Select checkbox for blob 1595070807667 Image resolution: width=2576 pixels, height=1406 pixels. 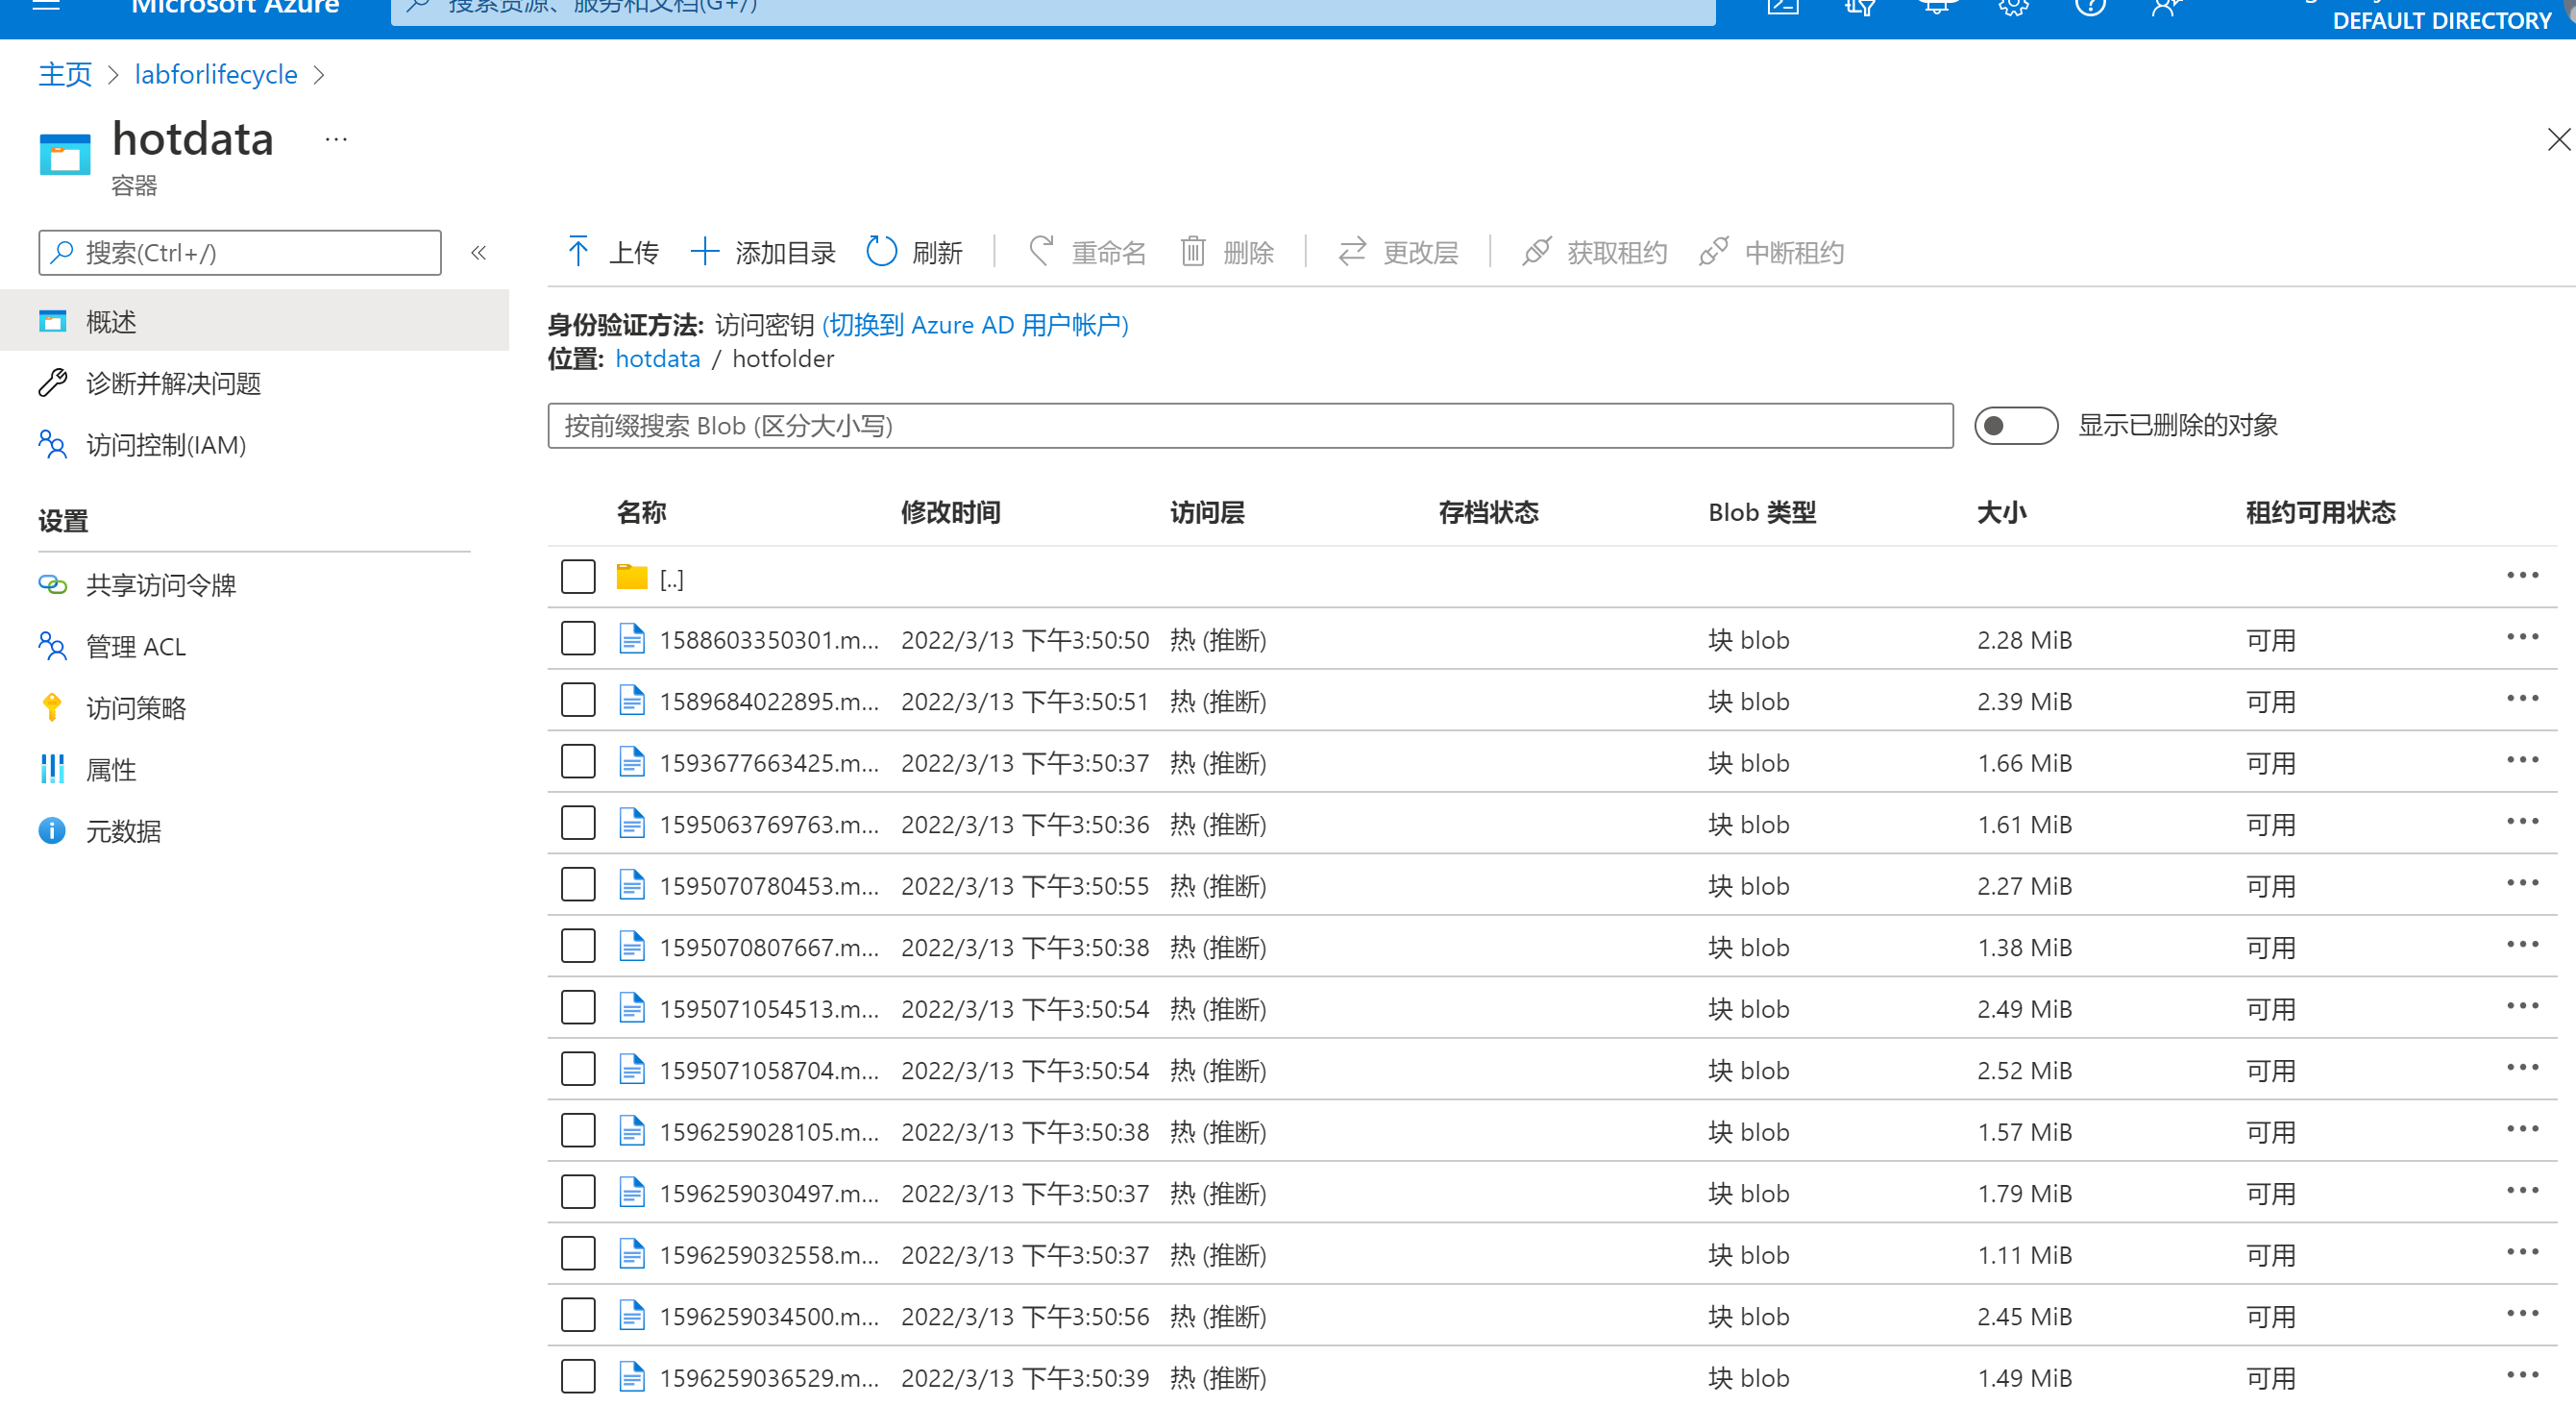click(578, 946)
